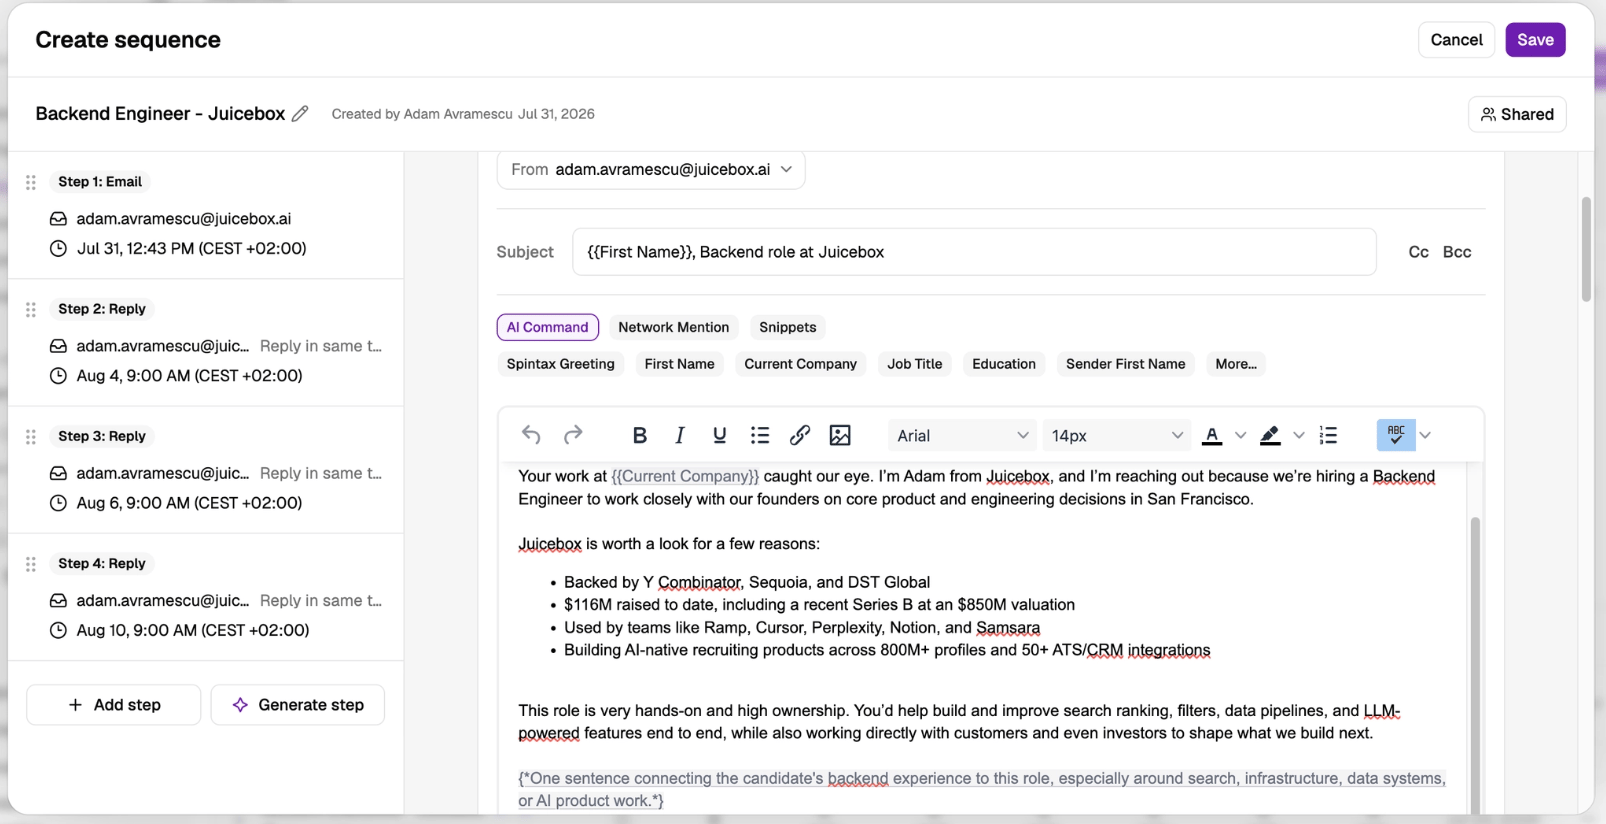Click the Step 4 mailbox icon
Viewport: 1606px width, 824px height.
(58, 601)
